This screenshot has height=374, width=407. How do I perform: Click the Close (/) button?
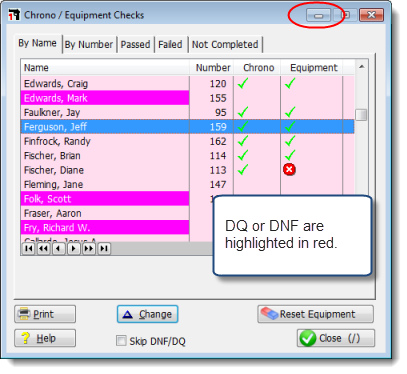[x=336, y=338]
